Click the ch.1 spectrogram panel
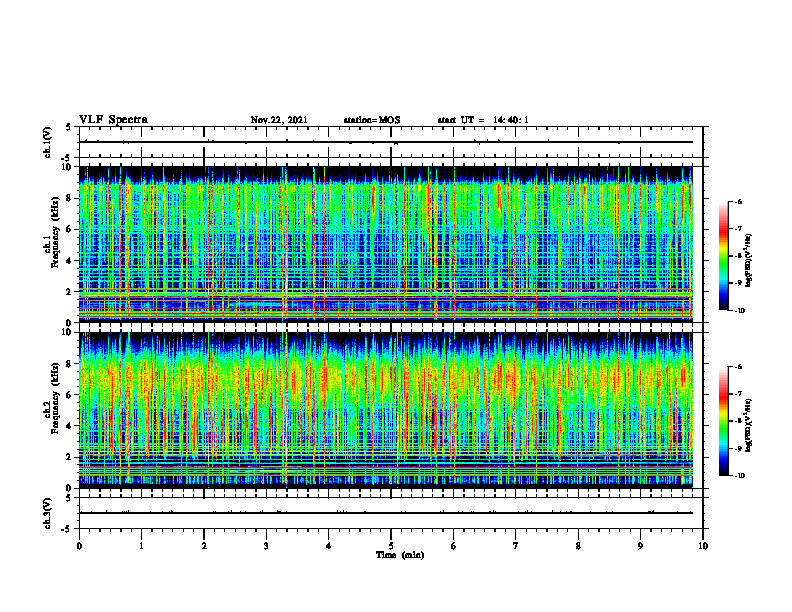The height and width of the screenshot is (612, 792). [386, 244]
